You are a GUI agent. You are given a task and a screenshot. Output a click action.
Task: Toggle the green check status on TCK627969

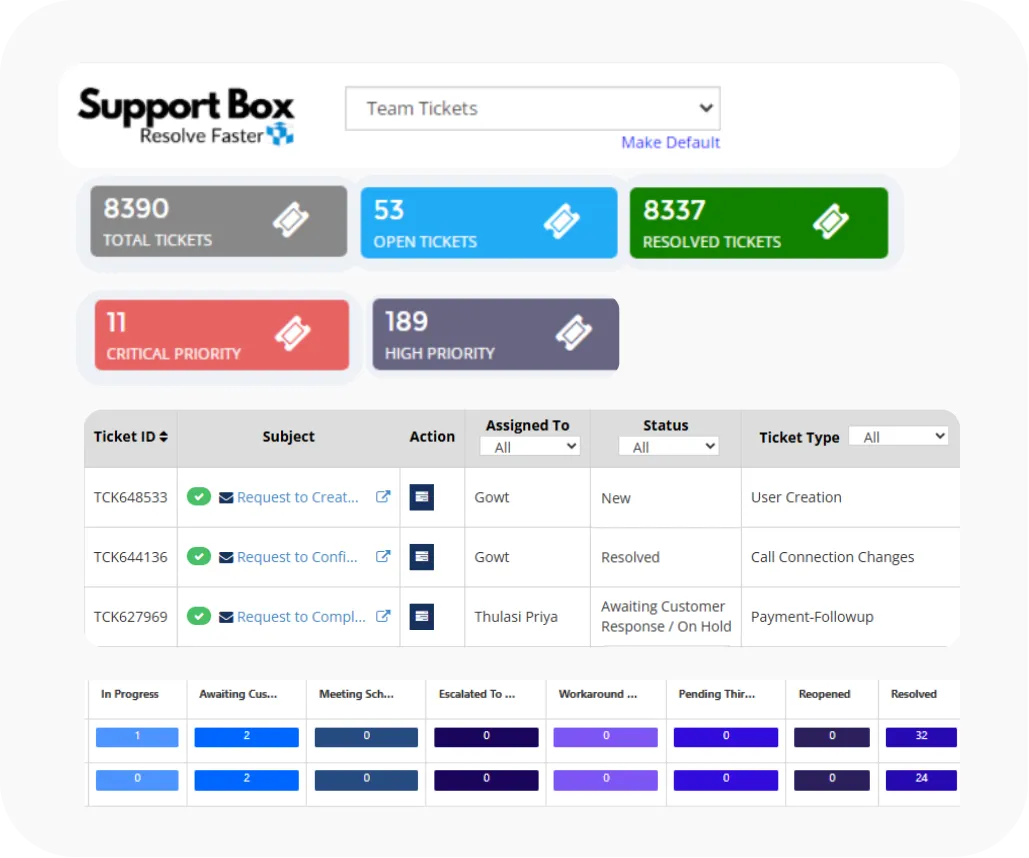click(198, 617)
